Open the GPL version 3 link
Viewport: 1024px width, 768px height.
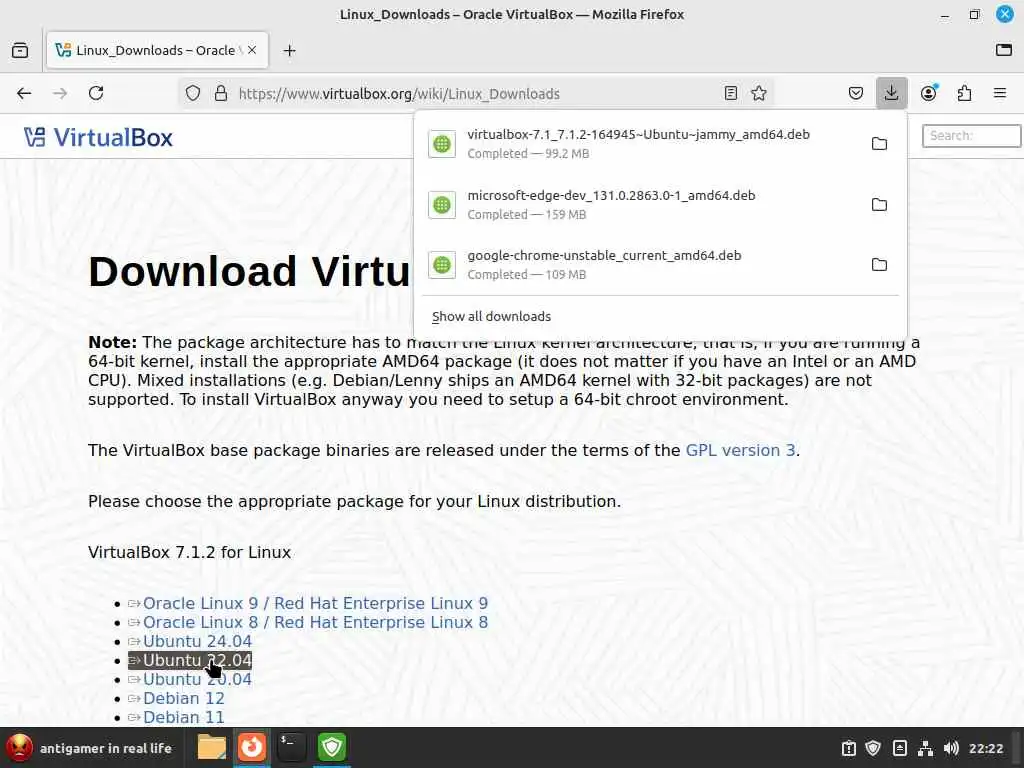coord(740,451)
